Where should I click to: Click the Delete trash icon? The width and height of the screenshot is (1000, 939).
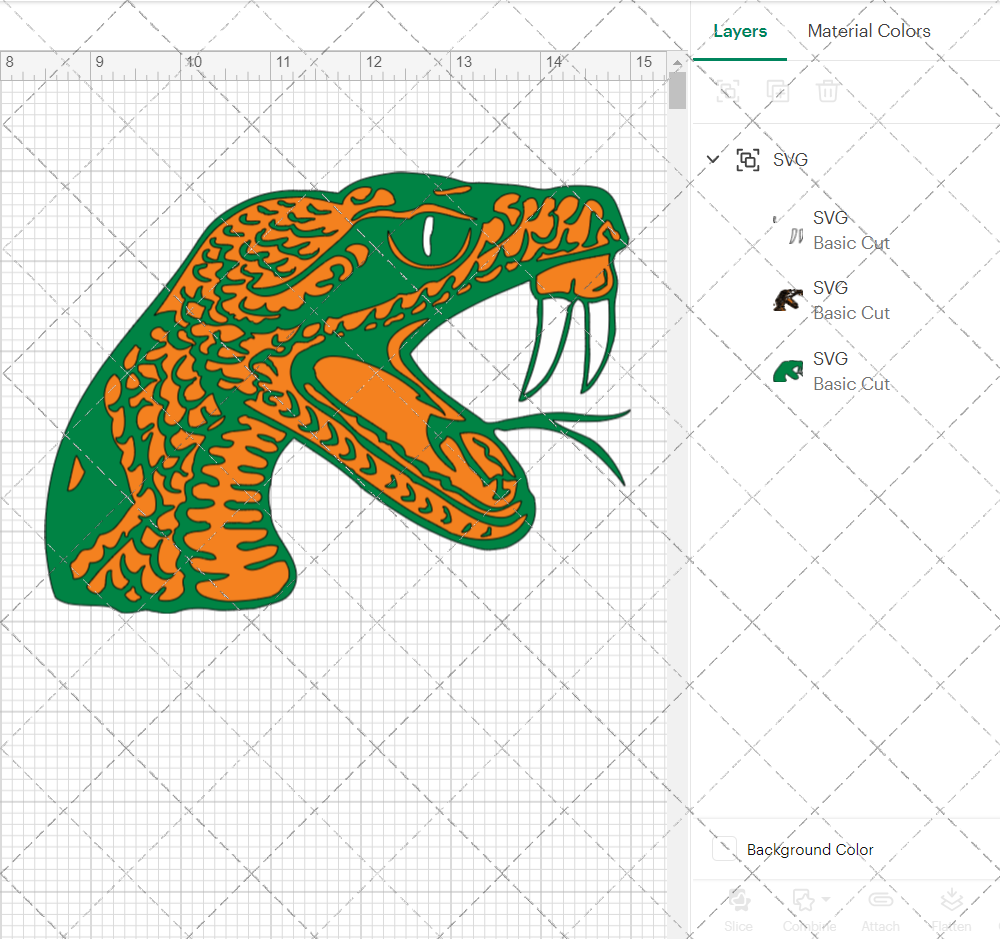pyautogui.click(x=827, y=91)
